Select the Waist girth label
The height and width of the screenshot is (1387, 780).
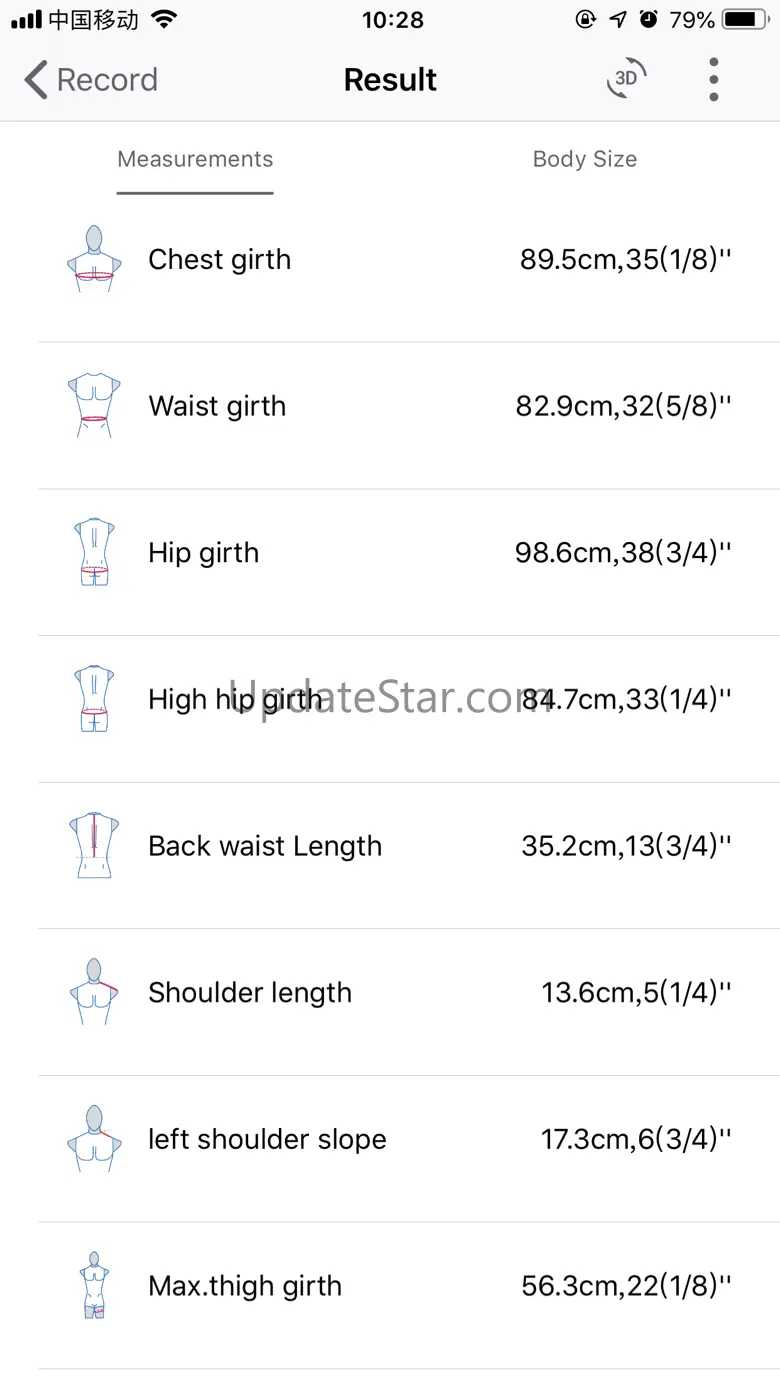217,406
